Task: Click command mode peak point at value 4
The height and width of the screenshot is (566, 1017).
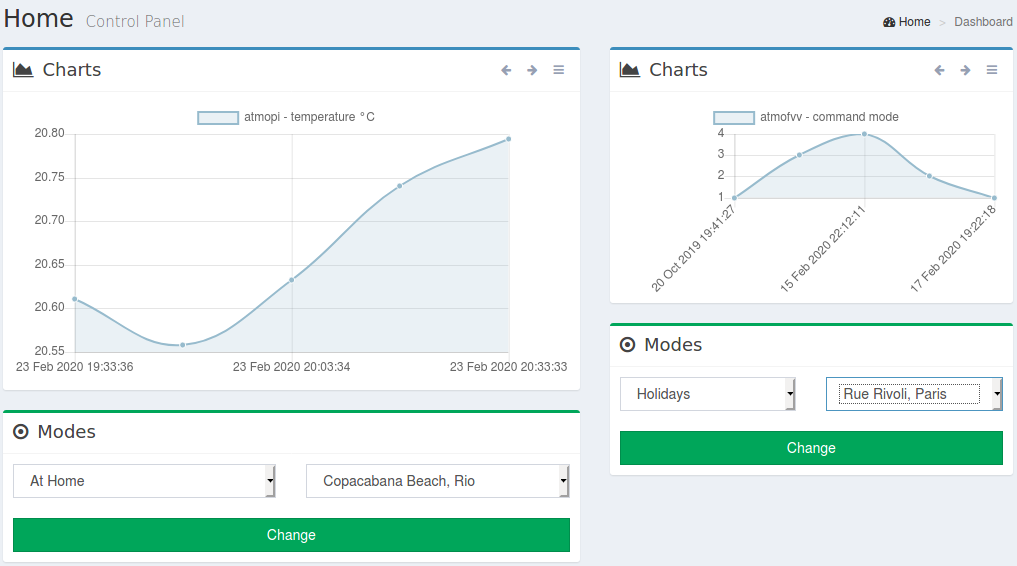Action: click(865, 134)
